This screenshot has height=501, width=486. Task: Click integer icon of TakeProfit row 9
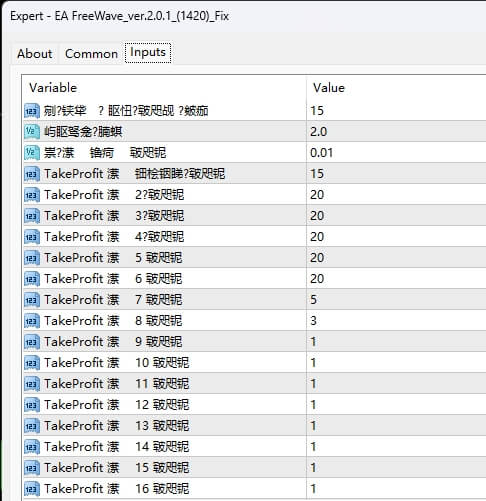pyautogui.click(x=32, y=342)
